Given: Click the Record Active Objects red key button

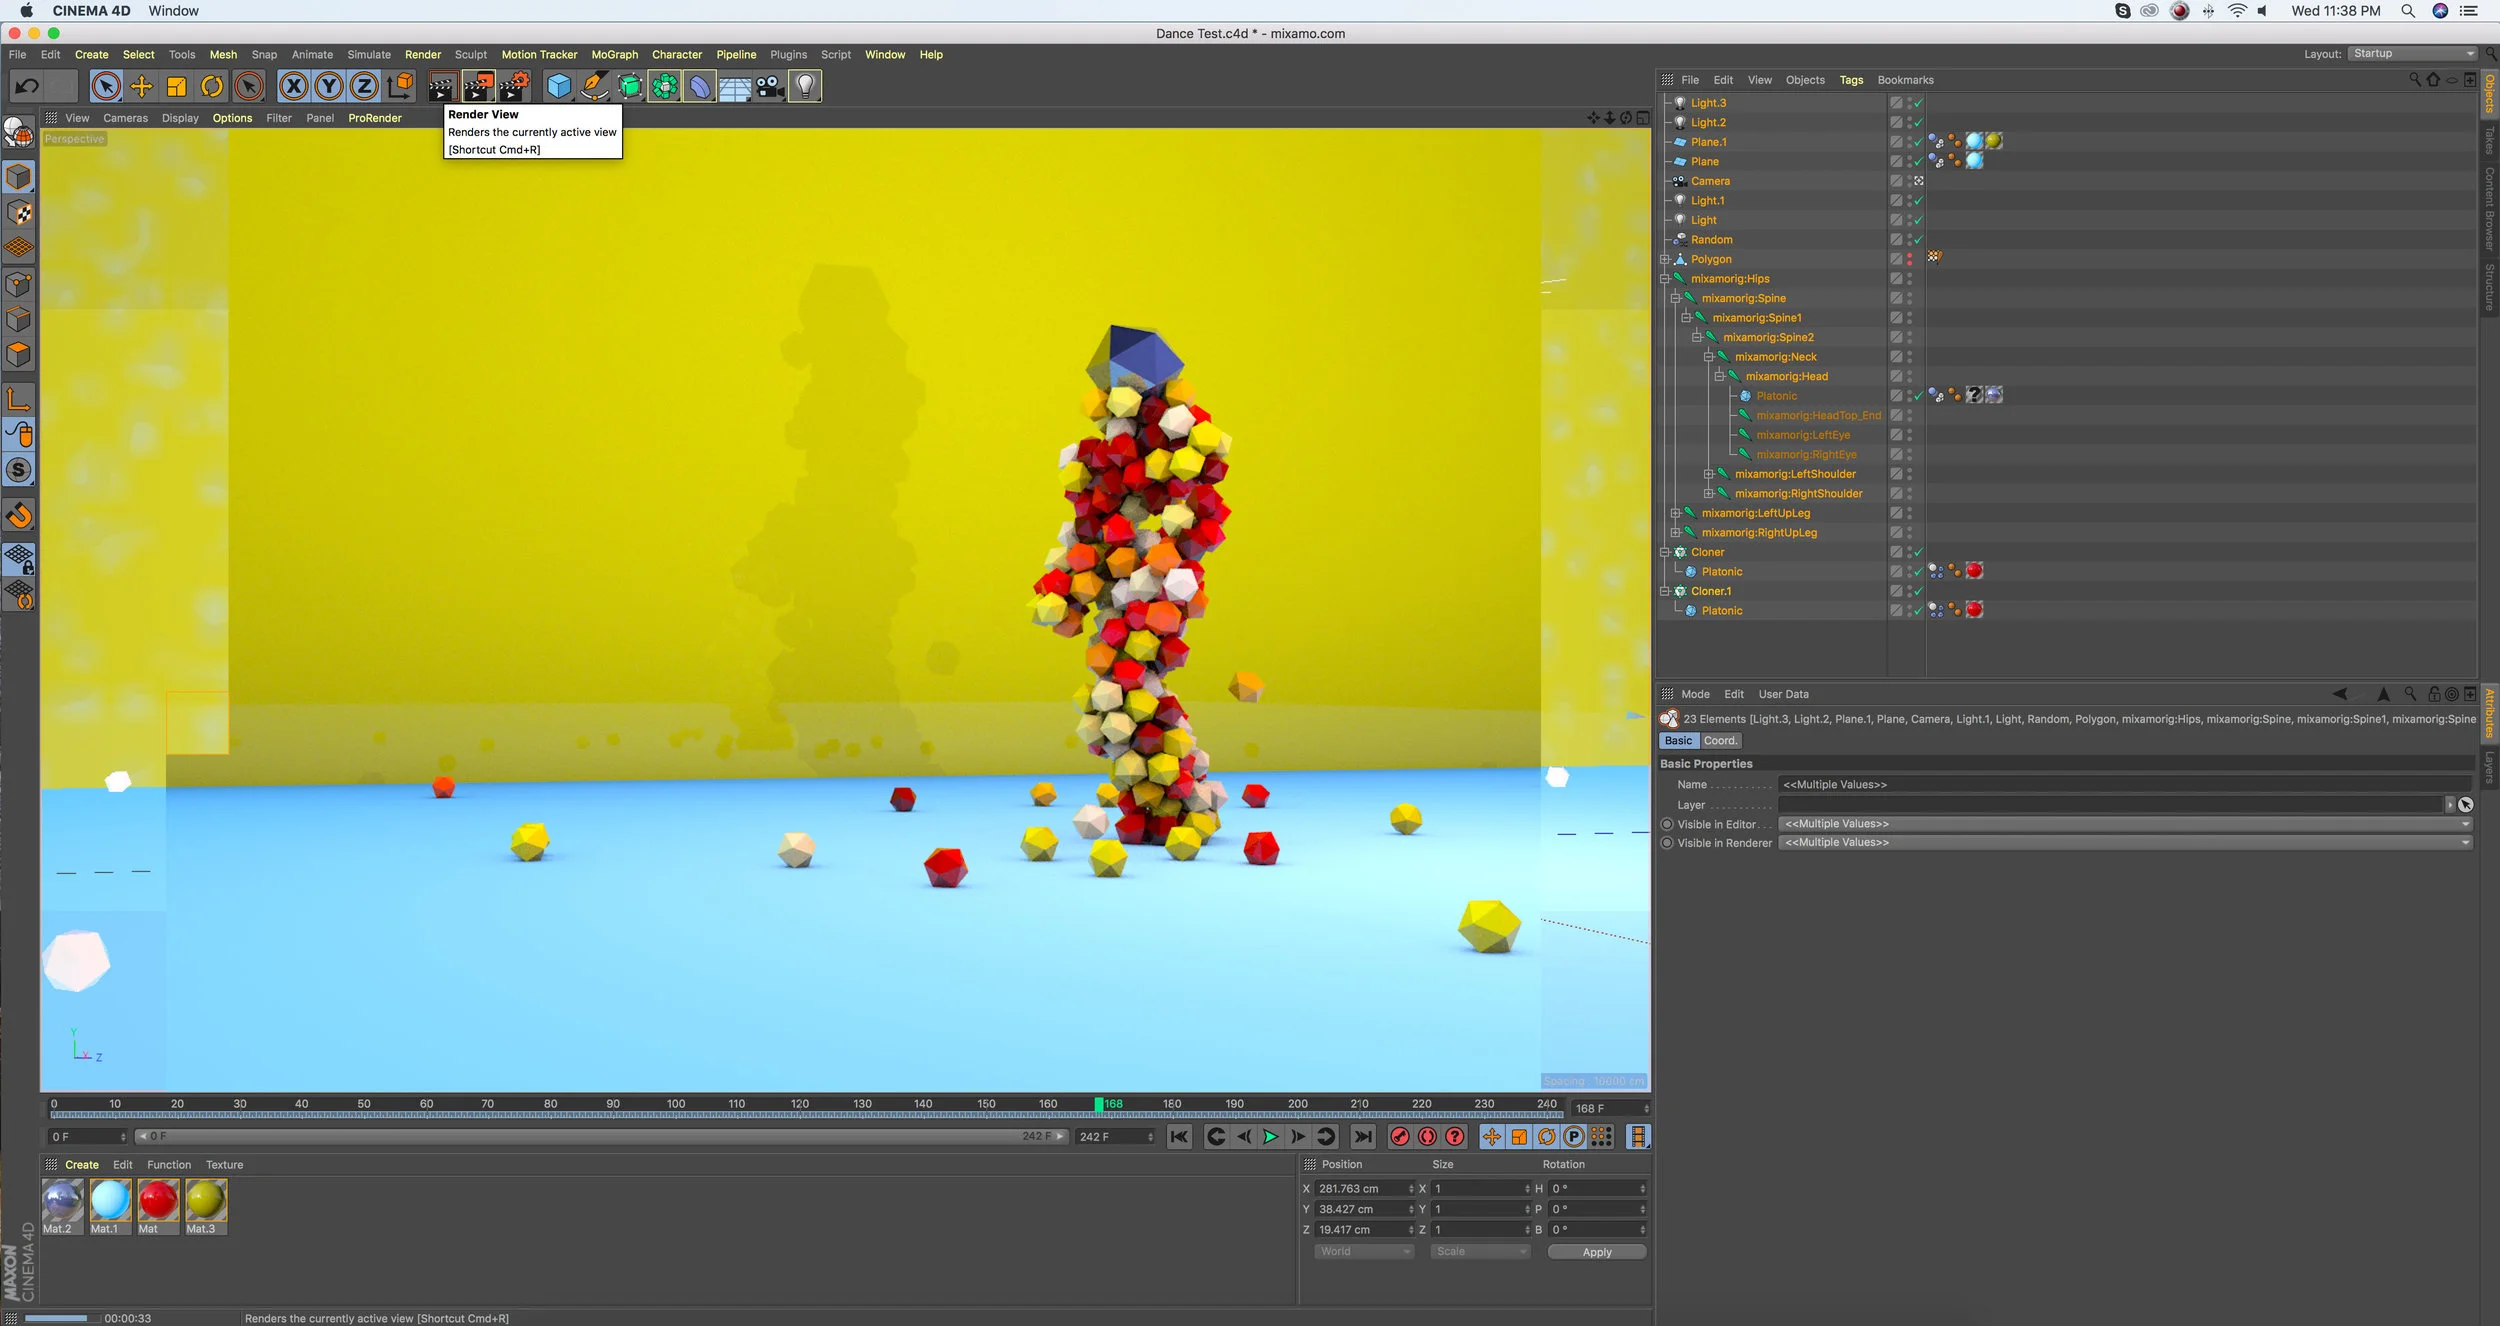Looking at the screenshot, I should tap(1400, 1137).
